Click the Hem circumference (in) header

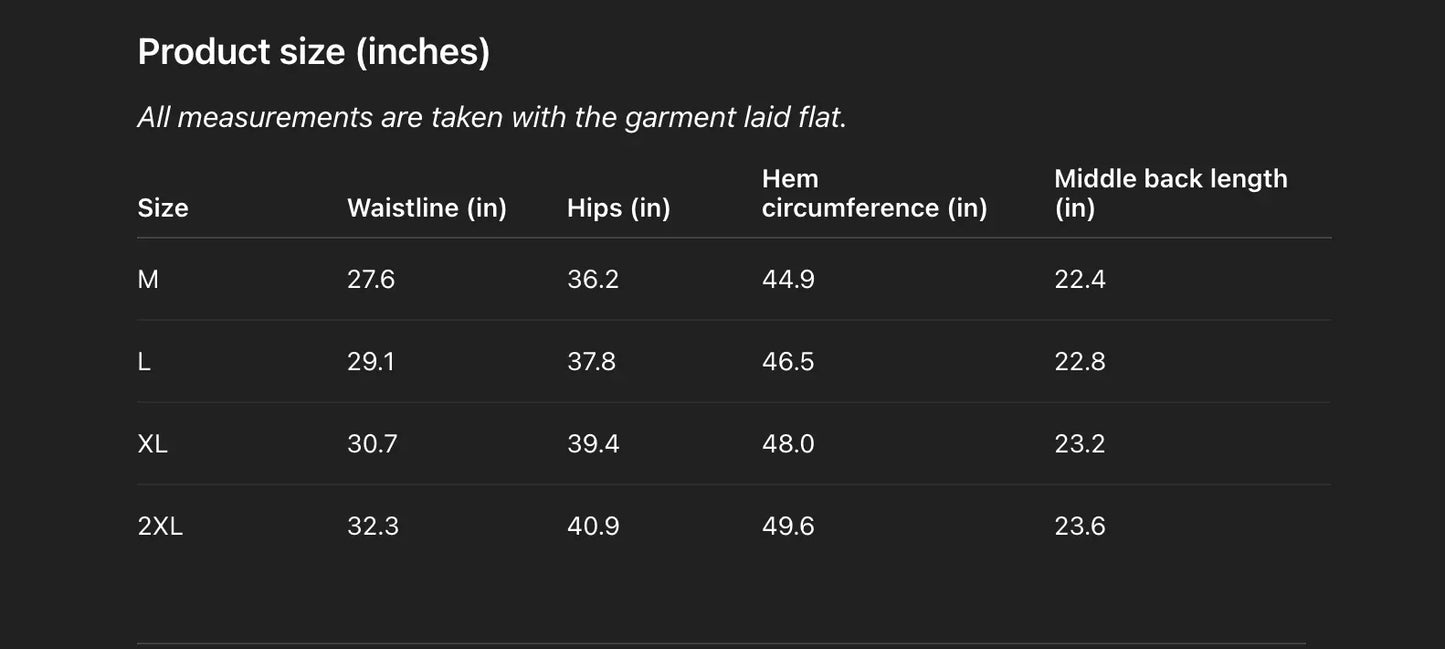[874, 193]
